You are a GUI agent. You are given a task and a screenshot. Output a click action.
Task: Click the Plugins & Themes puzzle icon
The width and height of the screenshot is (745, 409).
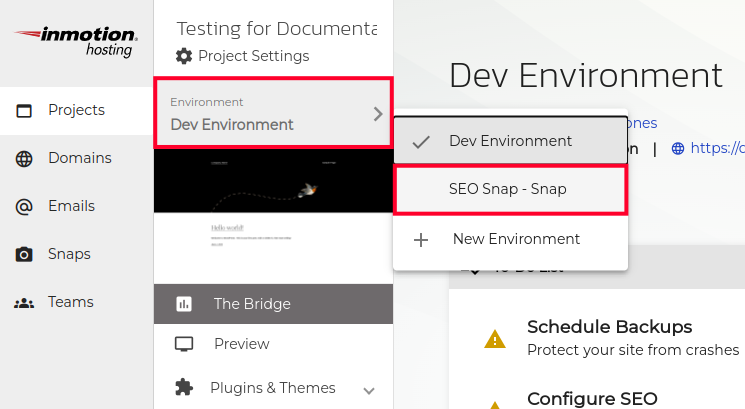pyautogui.click(x=184, y=387)
